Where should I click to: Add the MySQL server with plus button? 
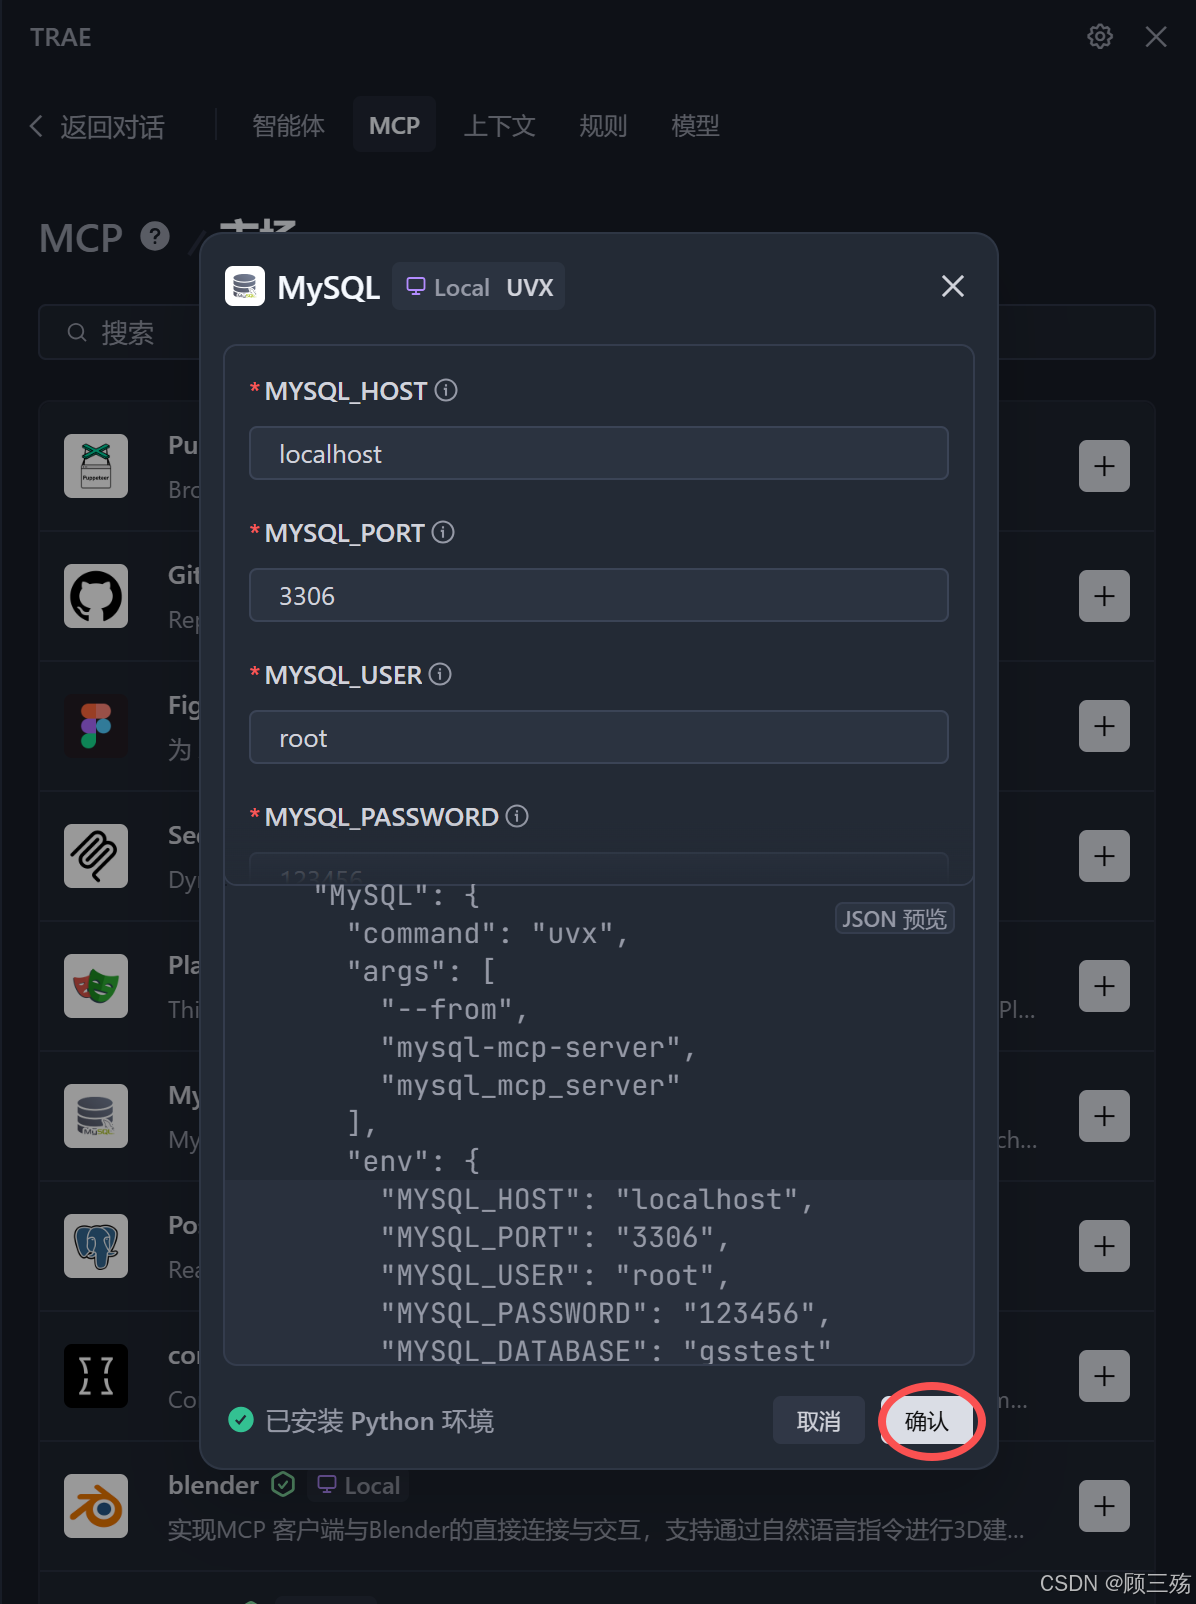tap(1104, 1116)
